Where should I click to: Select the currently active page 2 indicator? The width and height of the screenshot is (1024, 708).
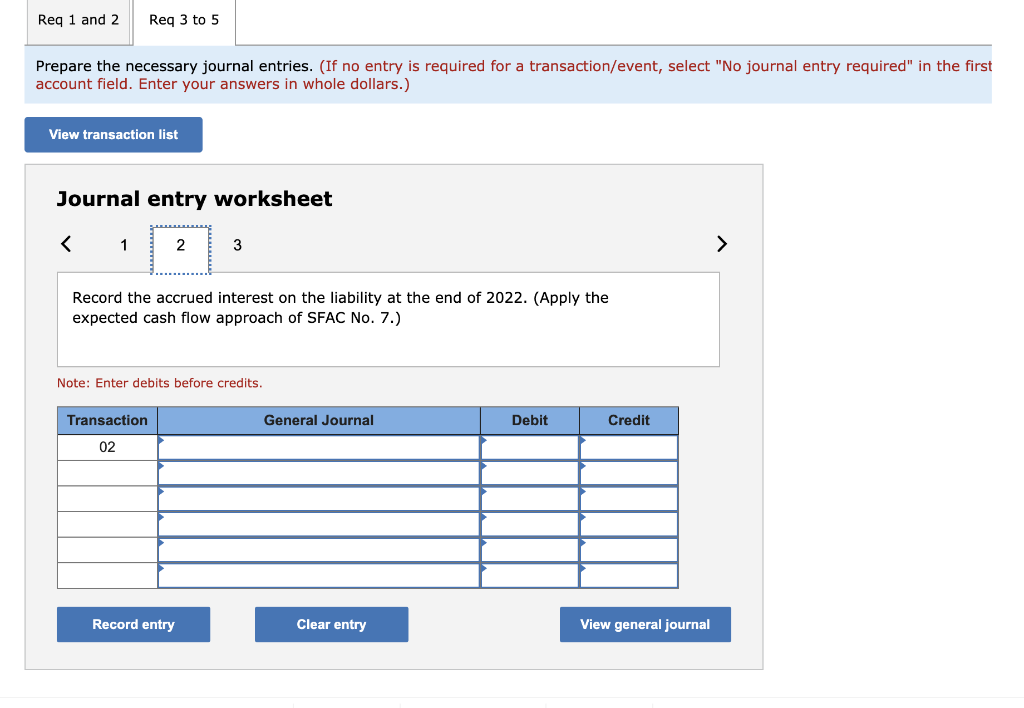[180, 244]
